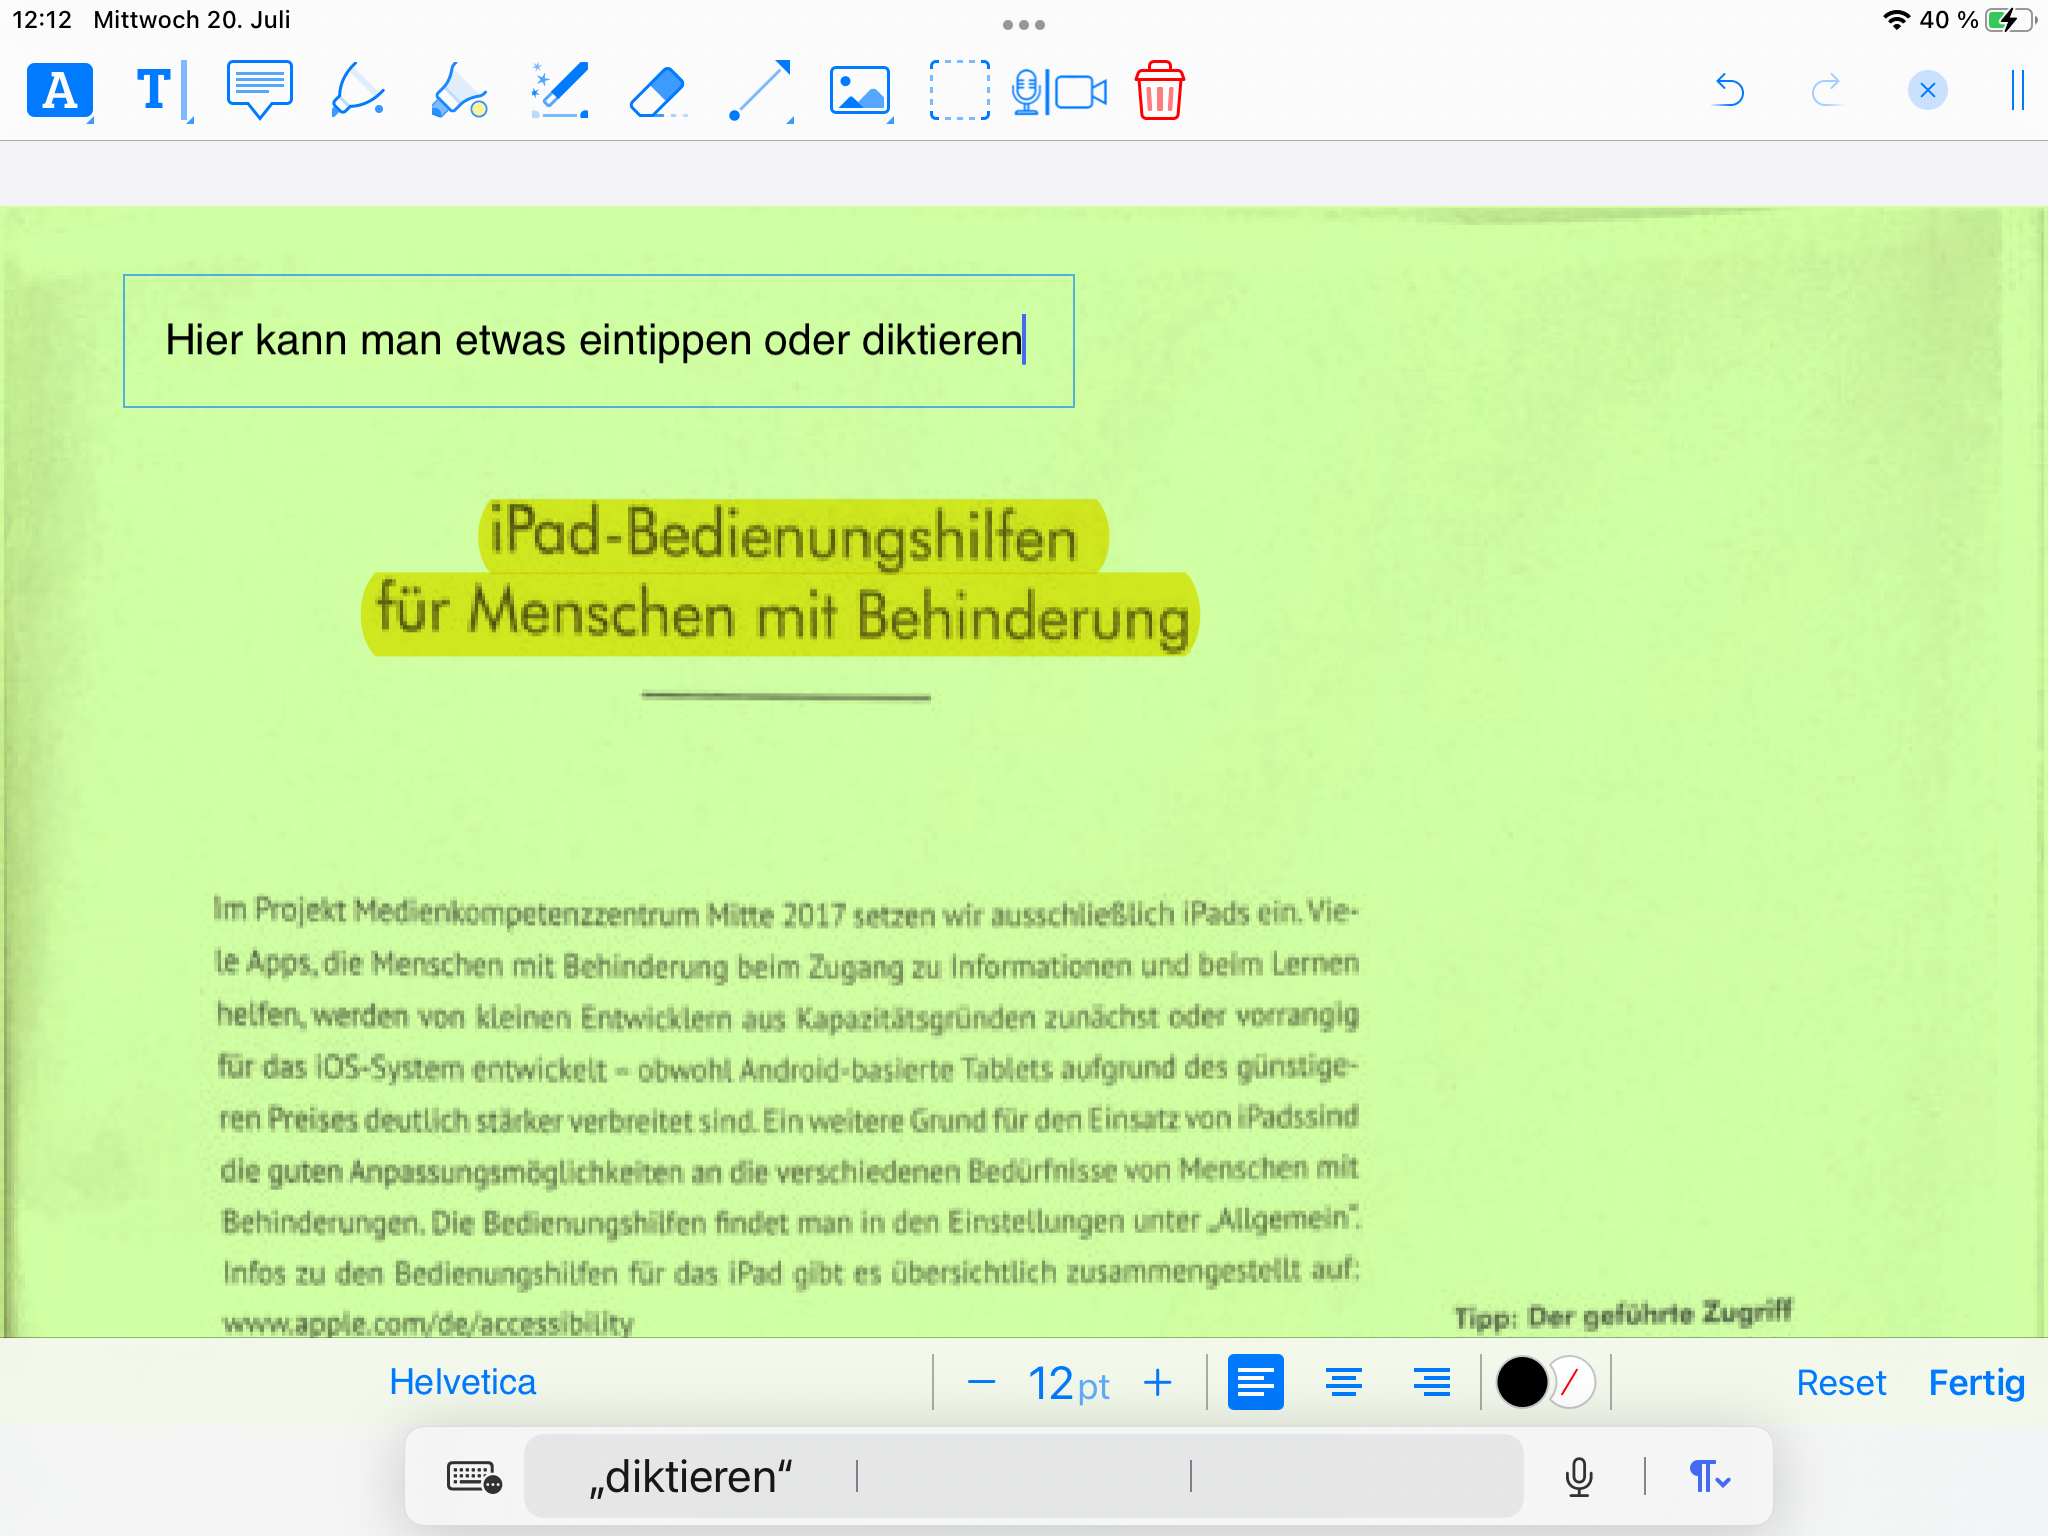Tap the video camera recording icon
The height and width of the screenshot is (1536, 2048).
(1082, 92)
